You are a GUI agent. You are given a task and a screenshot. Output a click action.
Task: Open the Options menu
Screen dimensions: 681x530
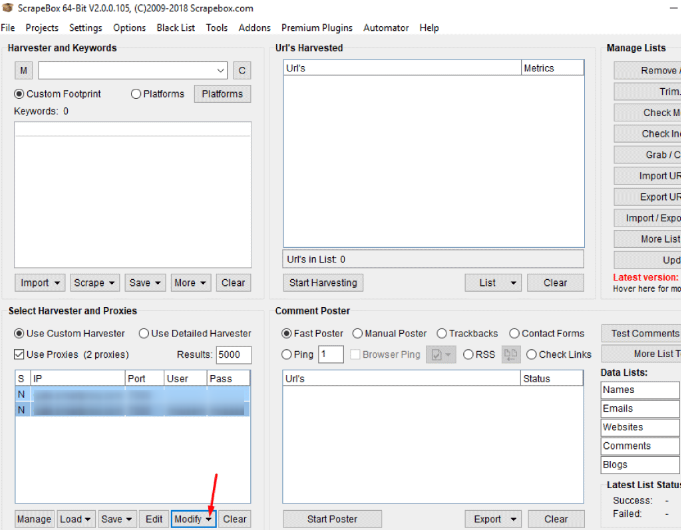click(129, 28)
